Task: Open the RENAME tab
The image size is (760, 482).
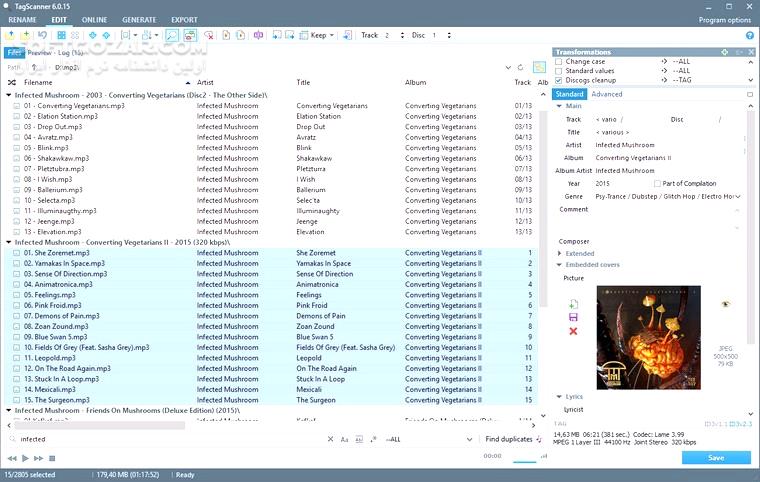Action: [22, 20]
